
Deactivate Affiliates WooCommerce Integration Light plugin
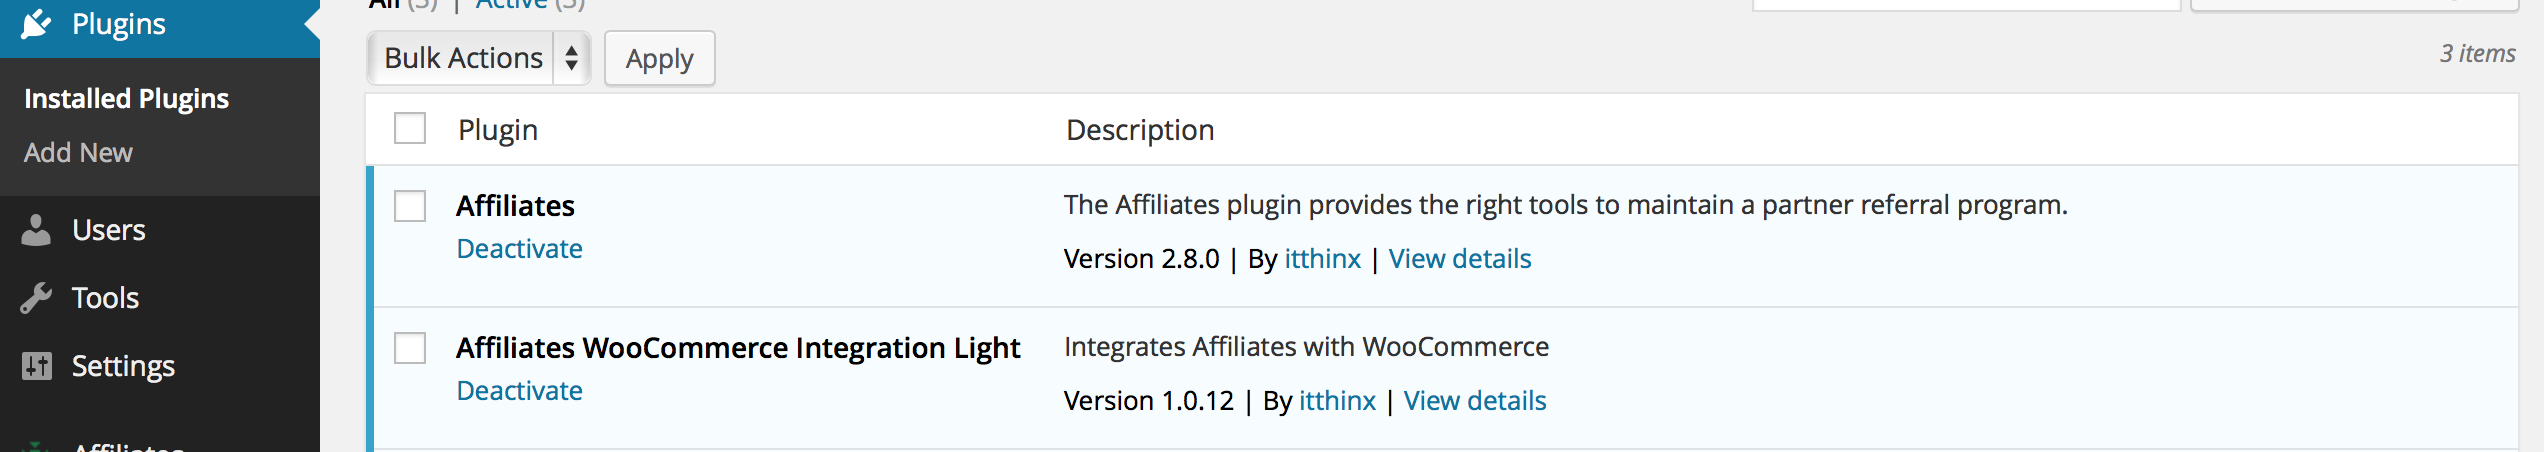pos(519,390)
